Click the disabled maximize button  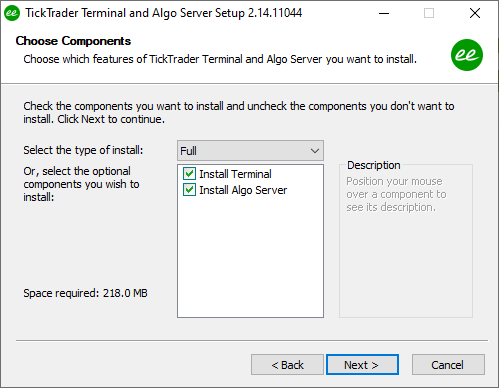tap(429, 13)
